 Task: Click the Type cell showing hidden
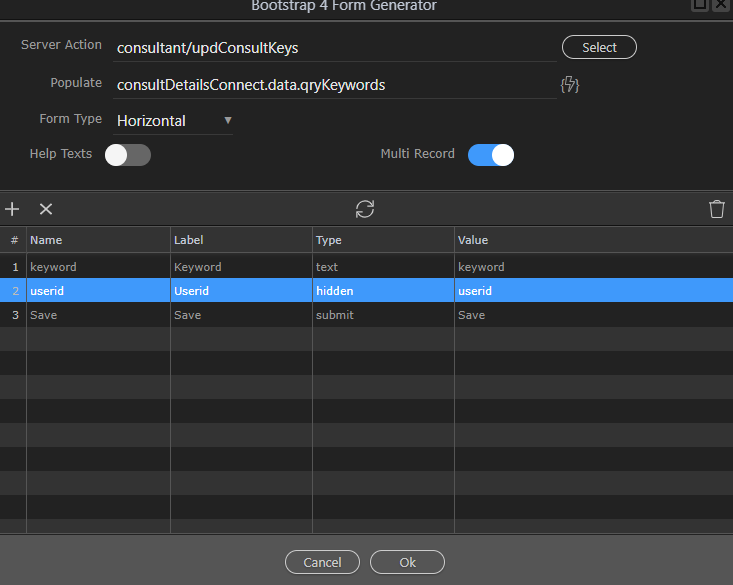(383, 291)
